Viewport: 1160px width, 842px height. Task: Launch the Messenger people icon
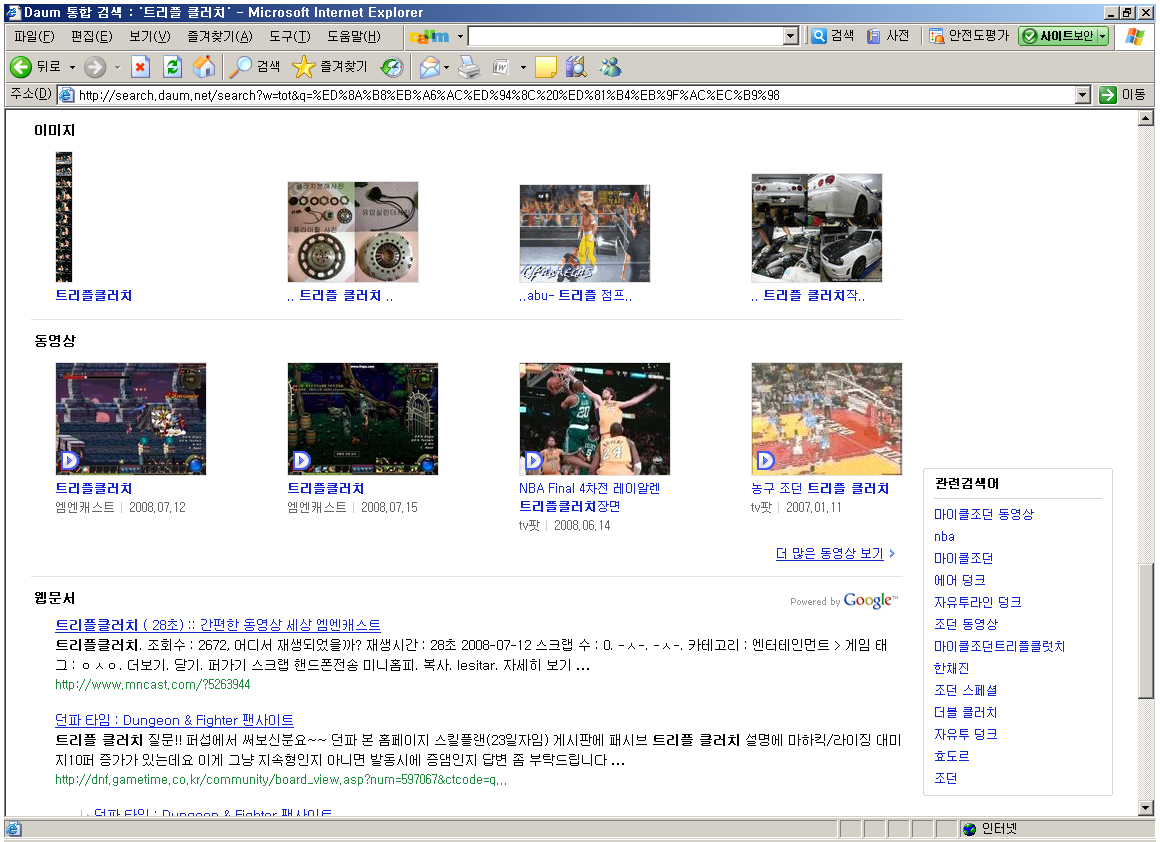point(610,67)
